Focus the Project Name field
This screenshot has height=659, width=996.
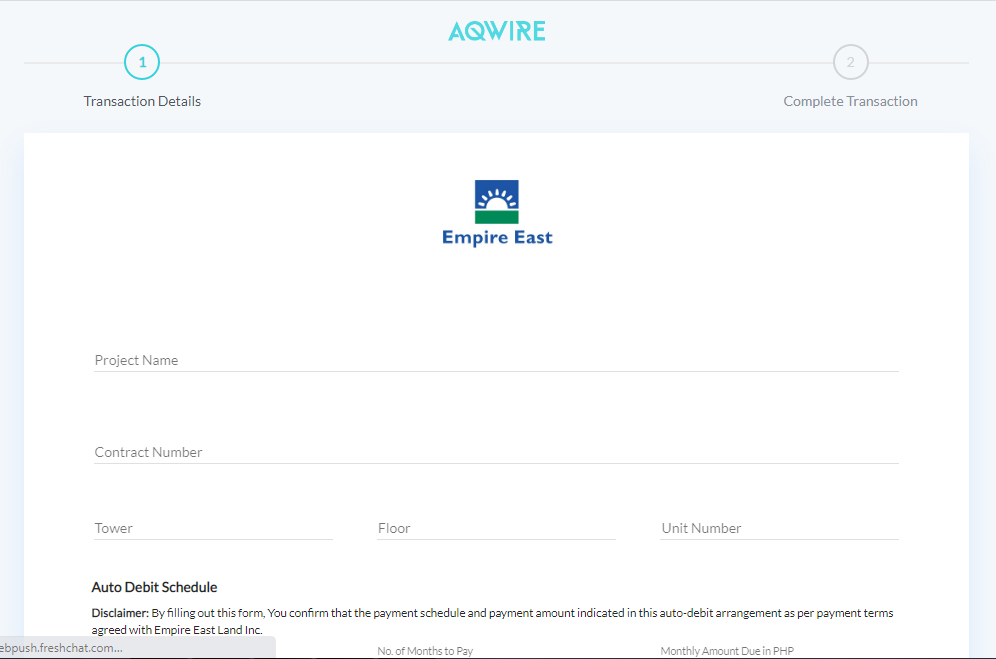click(x=496, y=360)
